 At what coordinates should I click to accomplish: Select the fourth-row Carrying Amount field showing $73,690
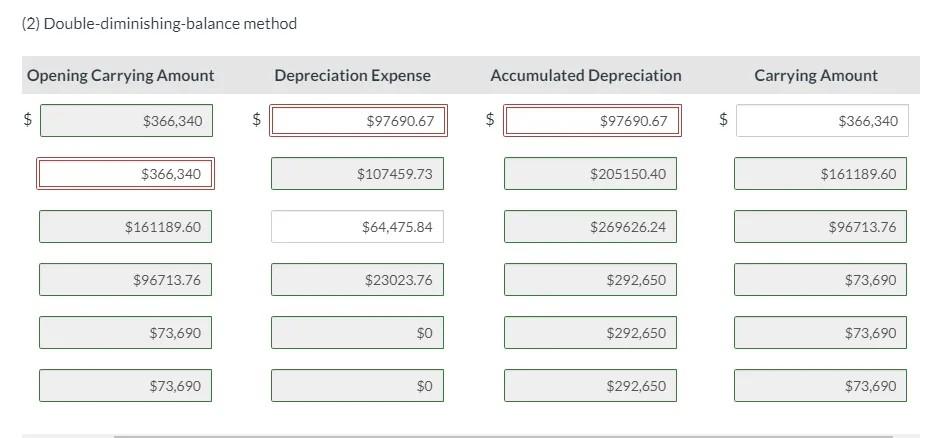click(820, 280)
